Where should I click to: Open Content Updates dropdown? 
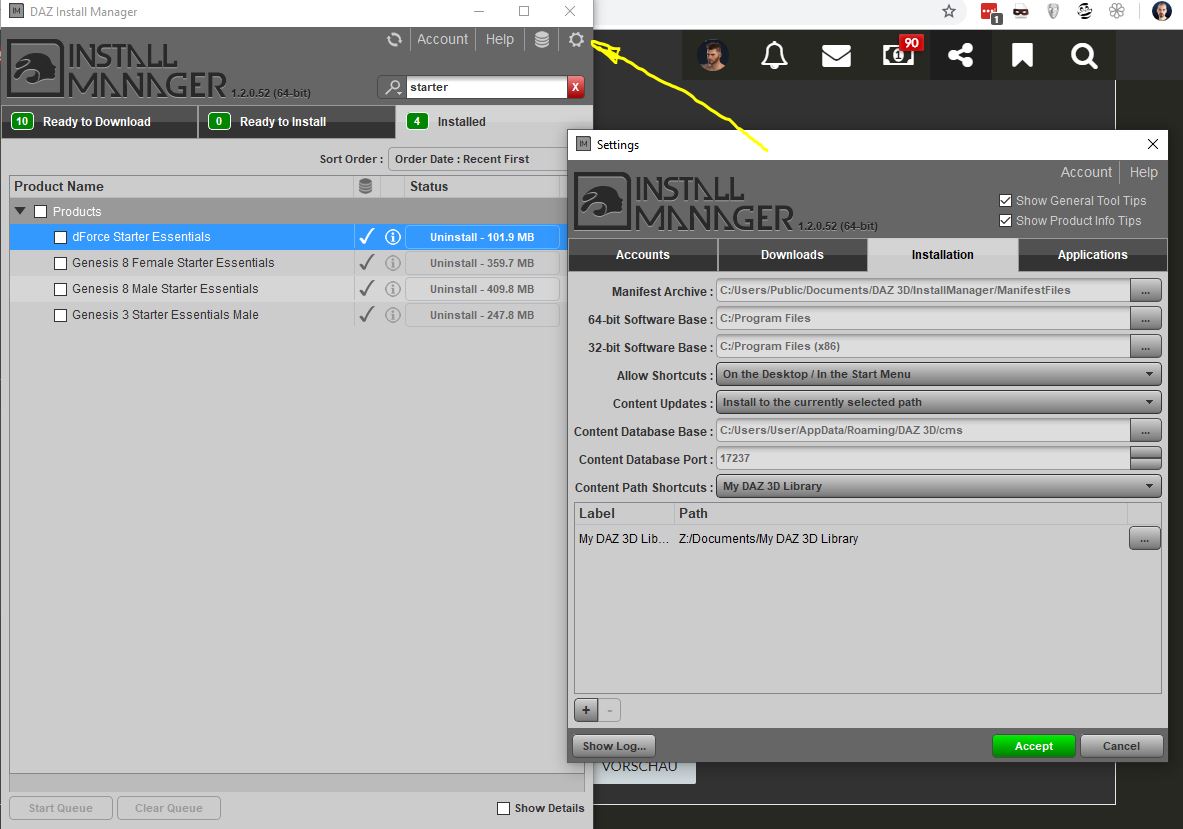(938, 403)
